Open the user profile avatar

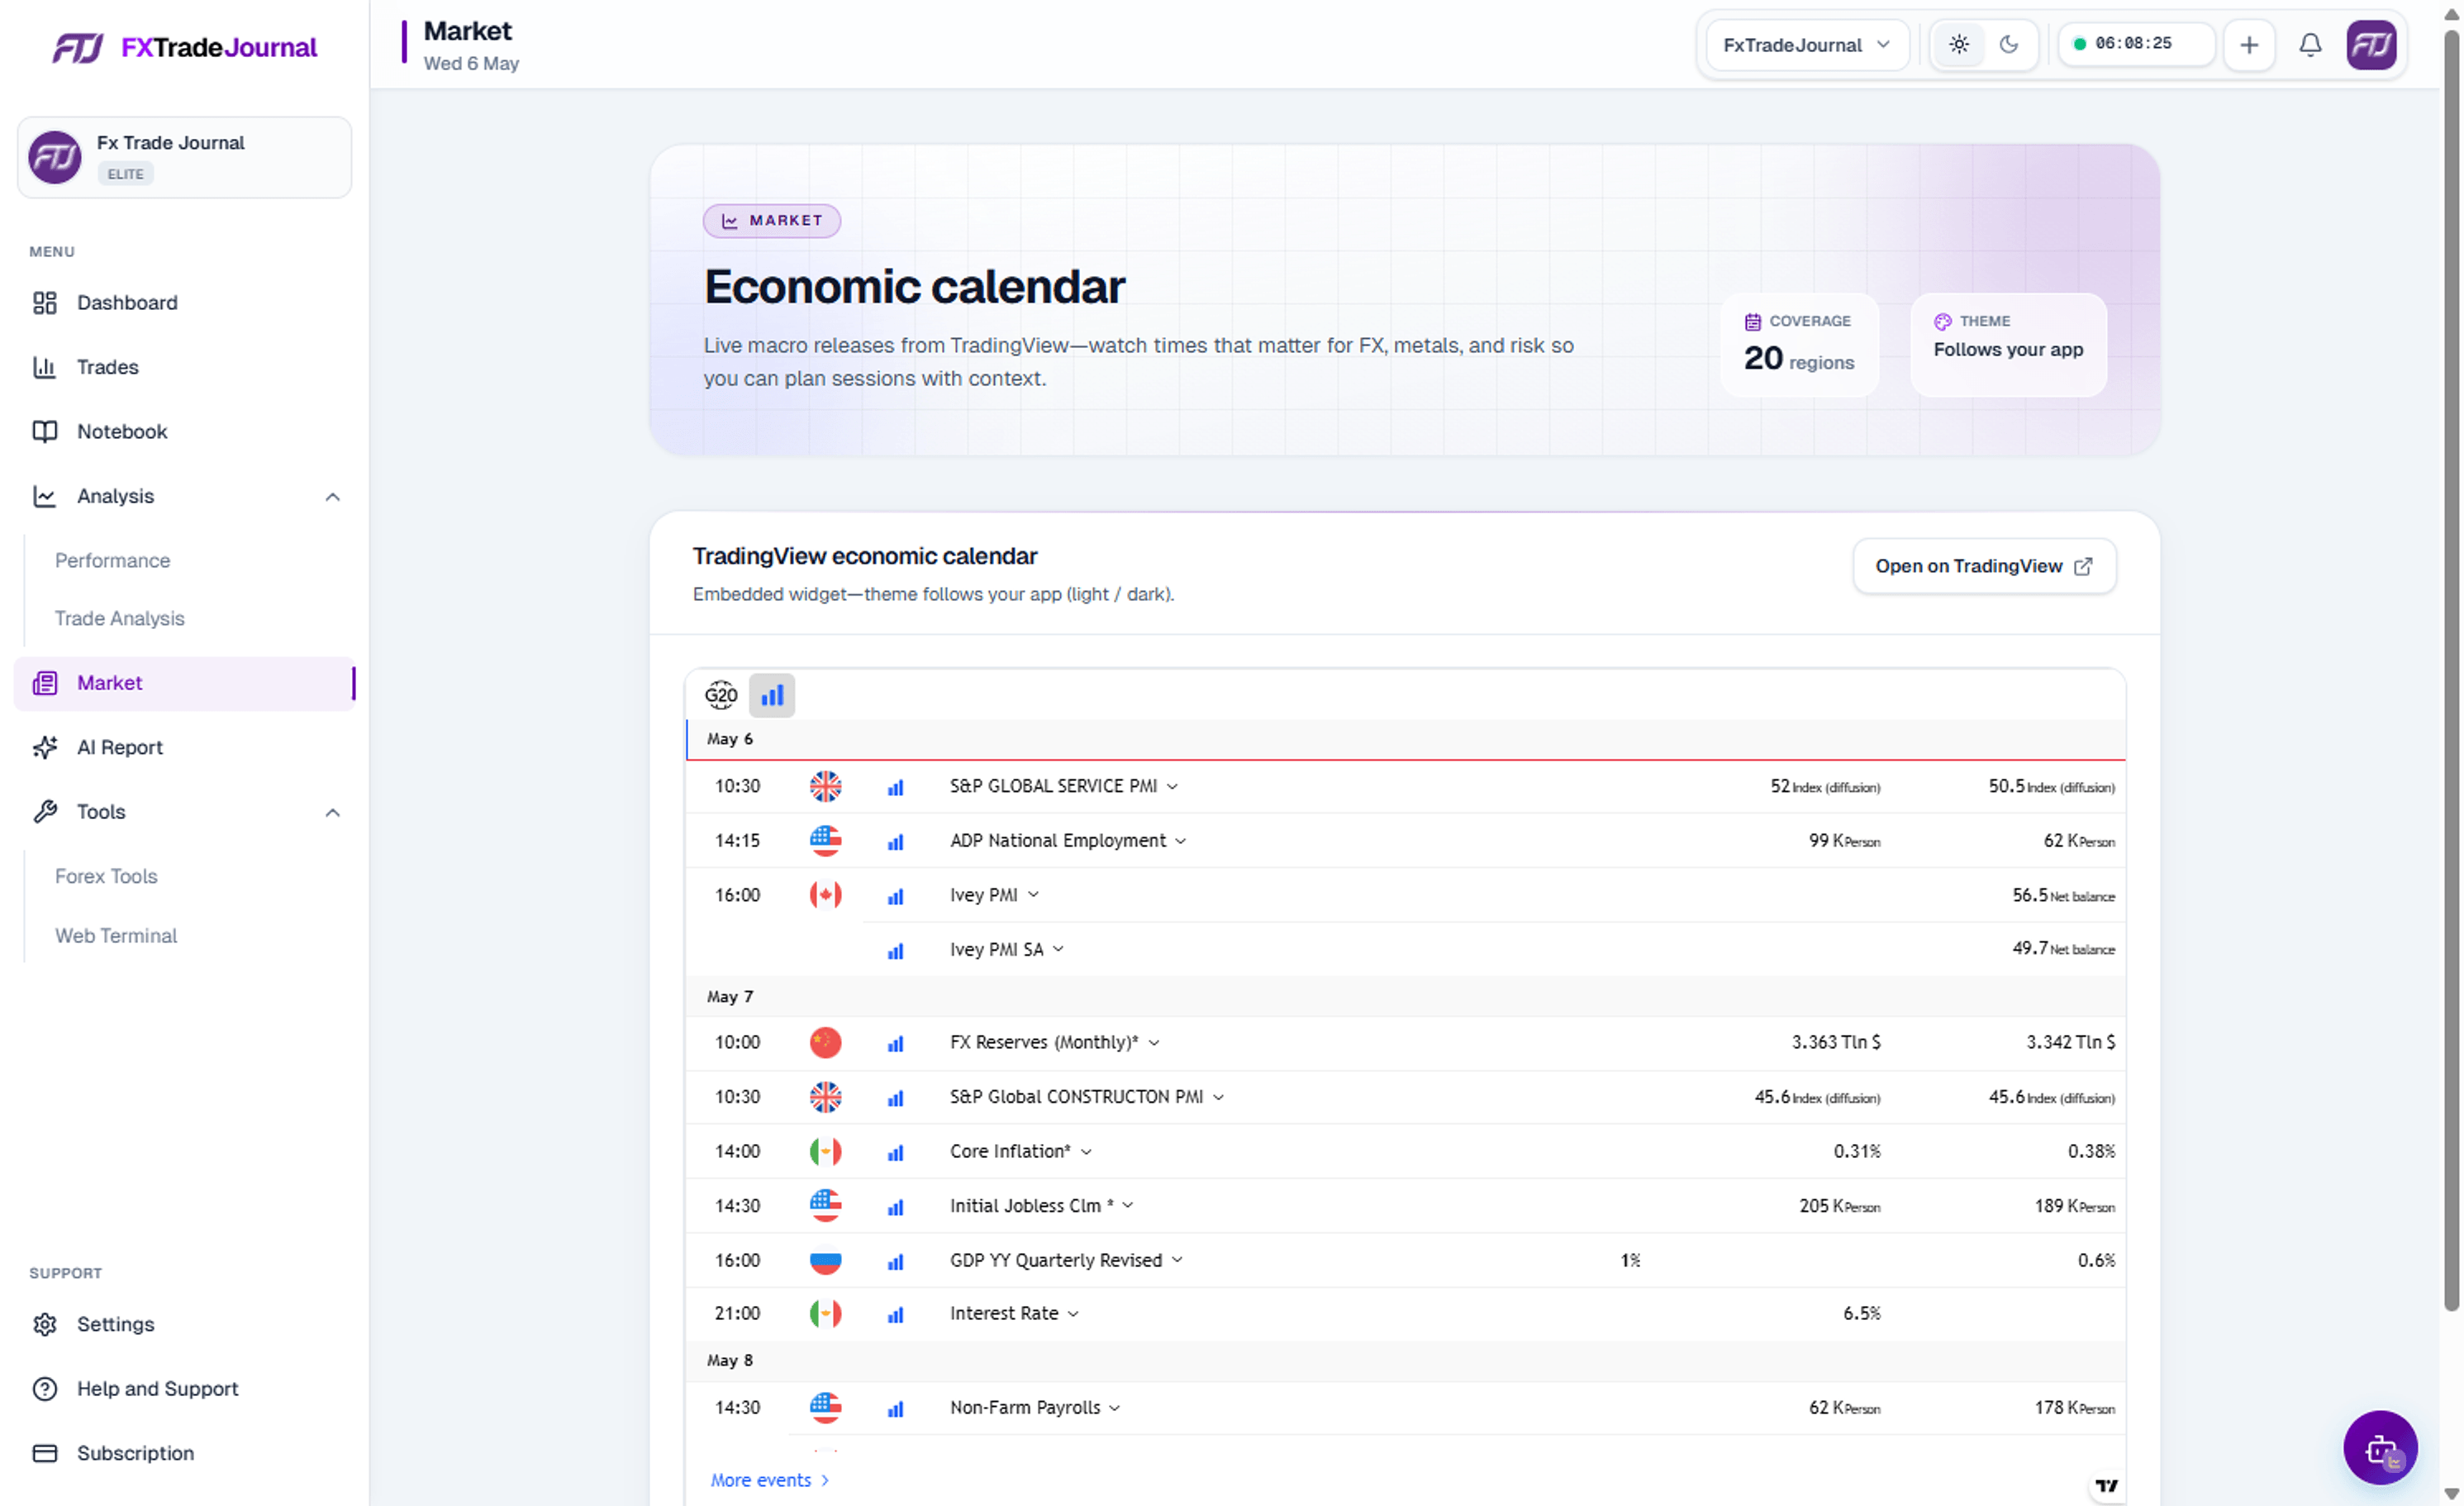[2371, 45]
